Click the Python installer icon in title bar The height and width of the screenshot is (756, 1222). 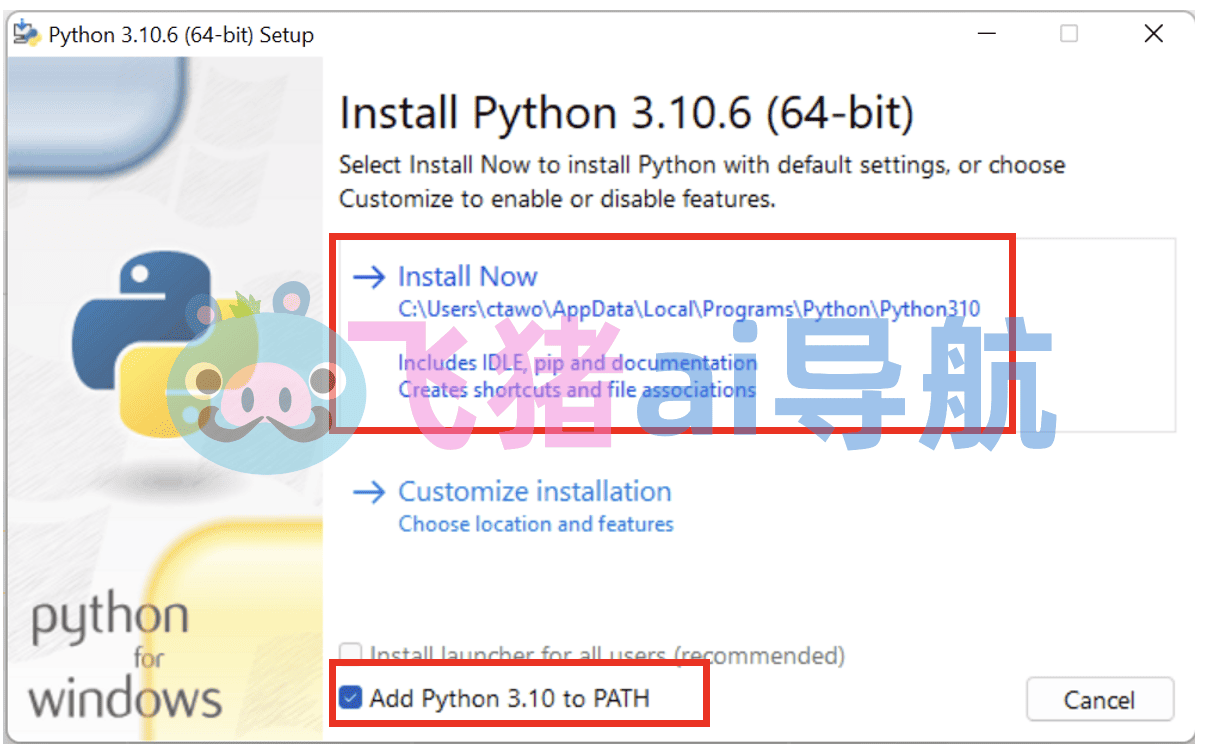coord(25,34)
